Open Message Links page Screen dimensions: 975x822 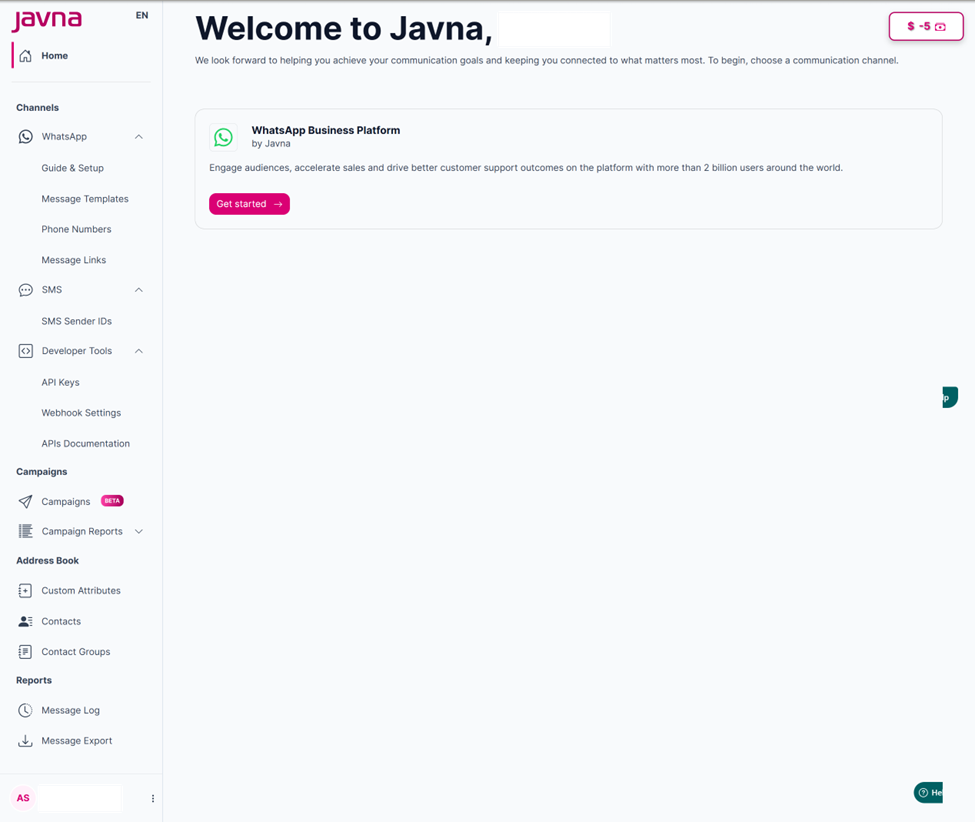point(74,260)
